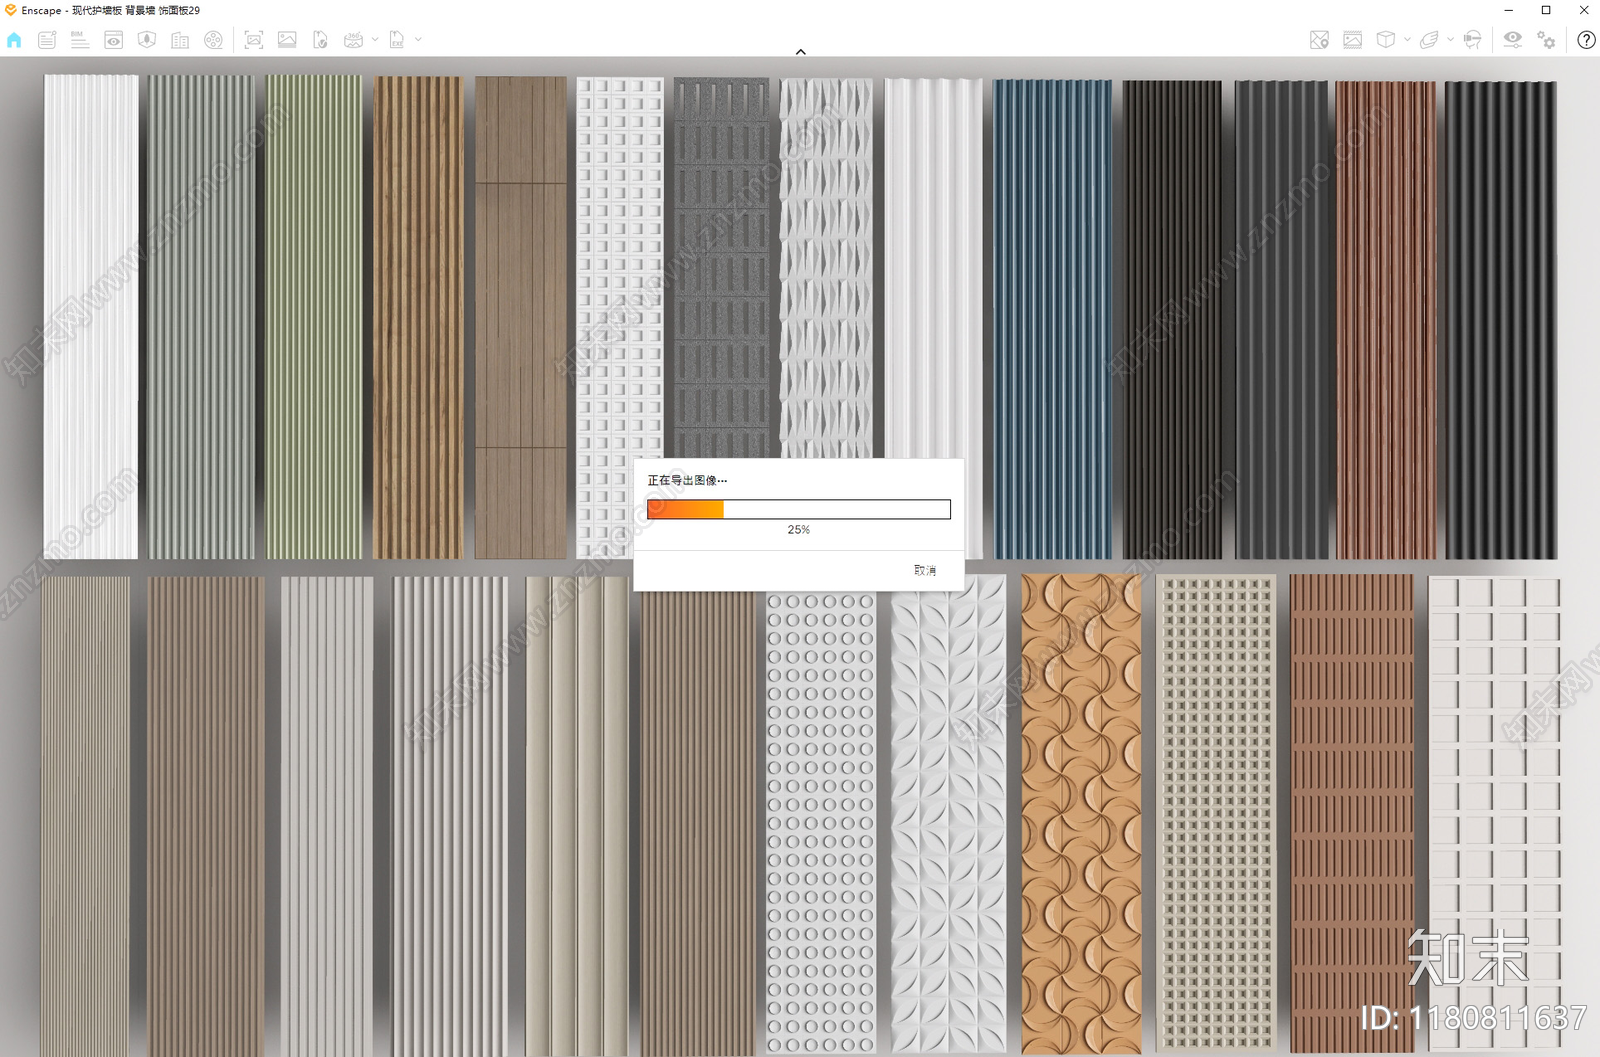Expand the wing navigation dropdown arrow
This screenshot has height=1057, width=1600.
coord(1450,40)
